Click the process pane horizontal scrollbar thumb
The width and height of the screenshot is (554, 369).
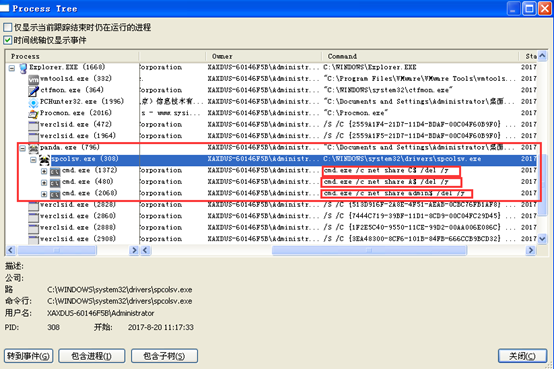[57, 250]
